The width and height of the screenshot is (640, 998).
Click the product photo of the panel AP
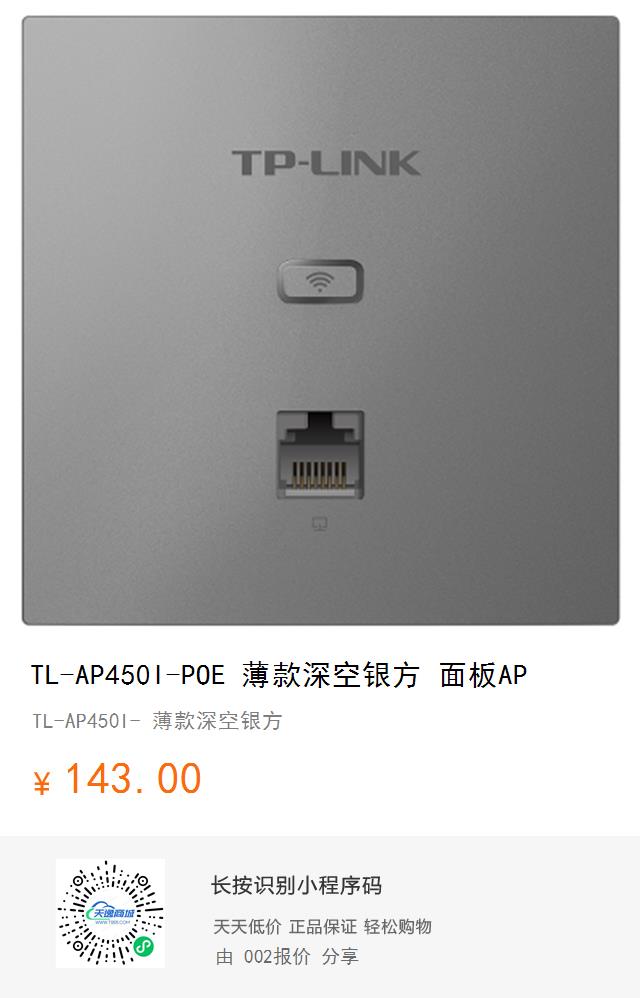320,320
